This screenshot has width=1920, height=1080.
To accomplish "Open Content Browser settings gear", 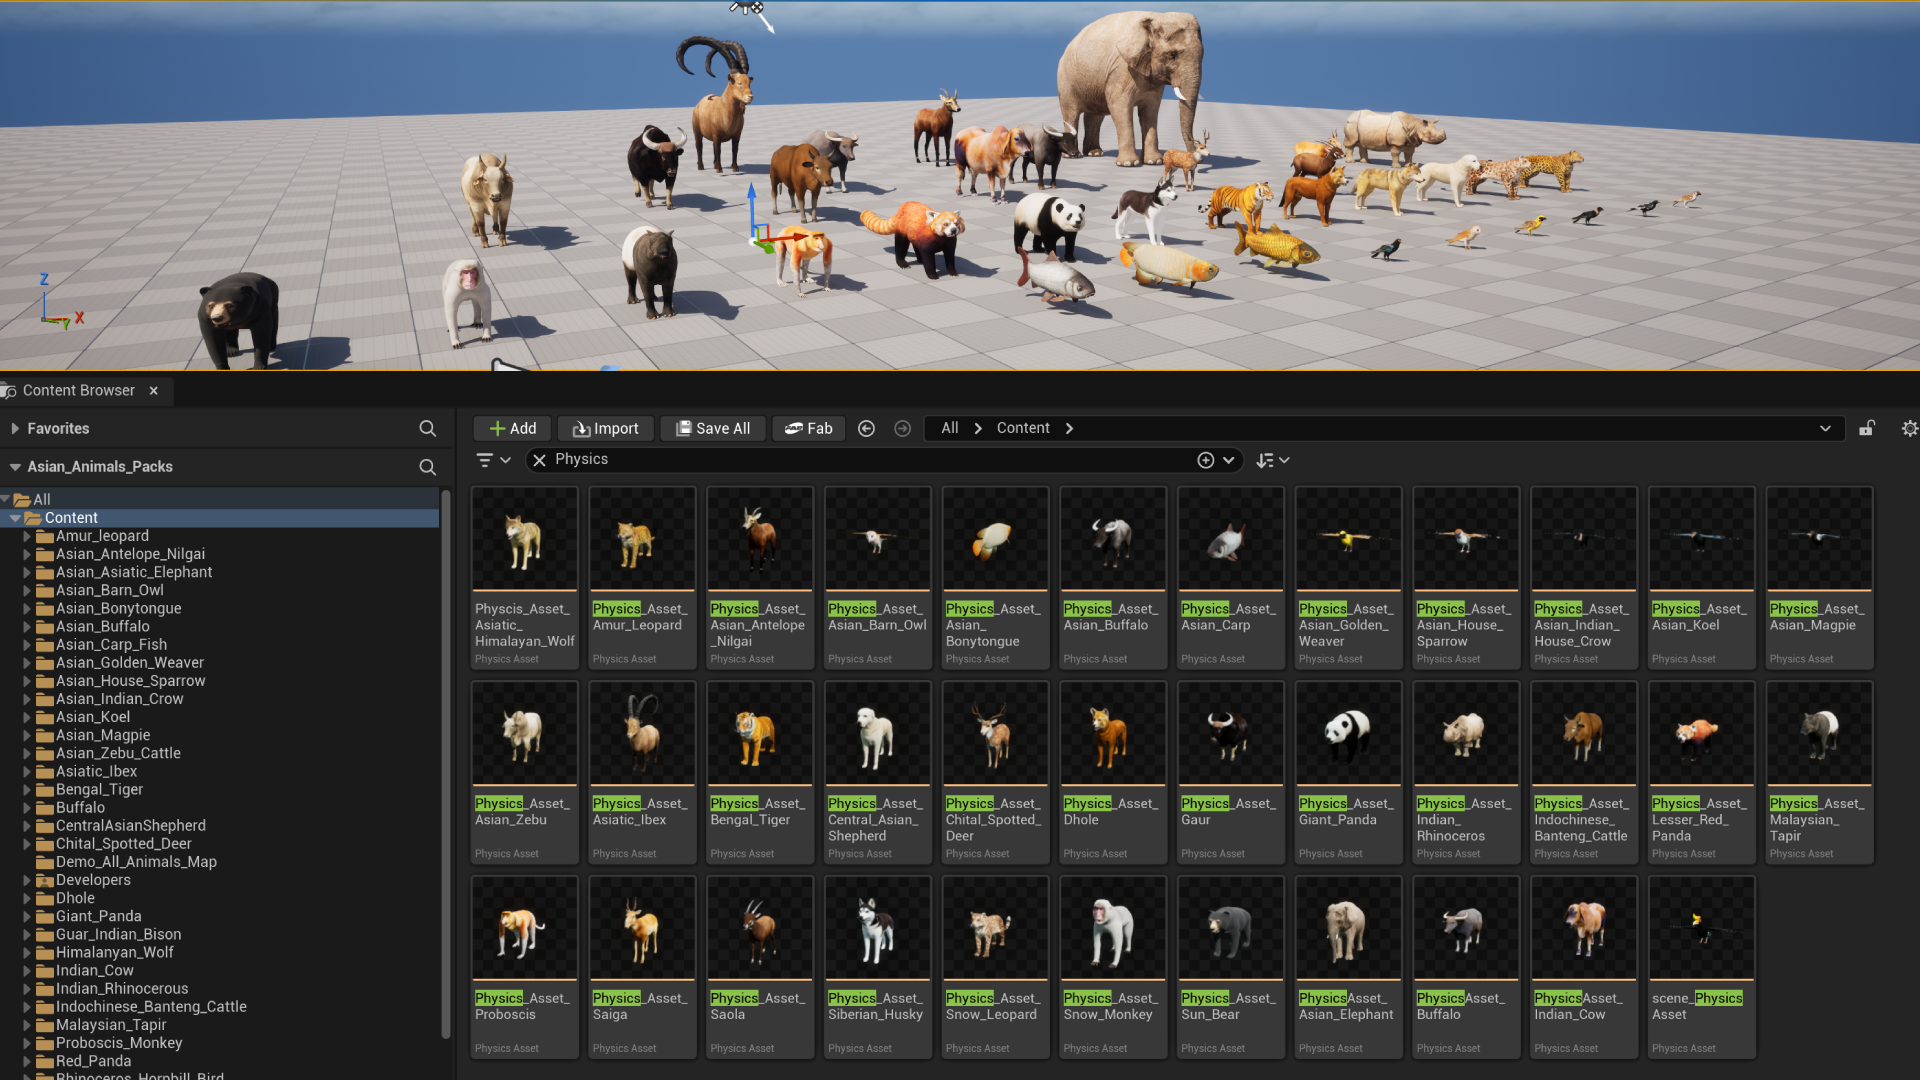I will tap(1909, 428).
